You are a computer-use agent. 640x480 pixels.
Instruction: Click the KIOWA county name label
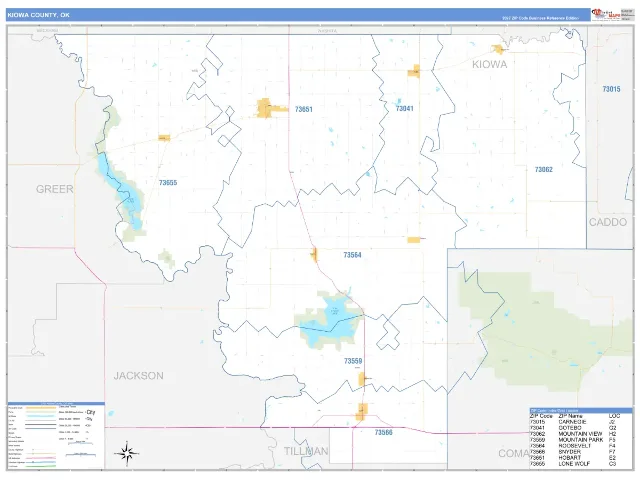[x=489, y=64]
